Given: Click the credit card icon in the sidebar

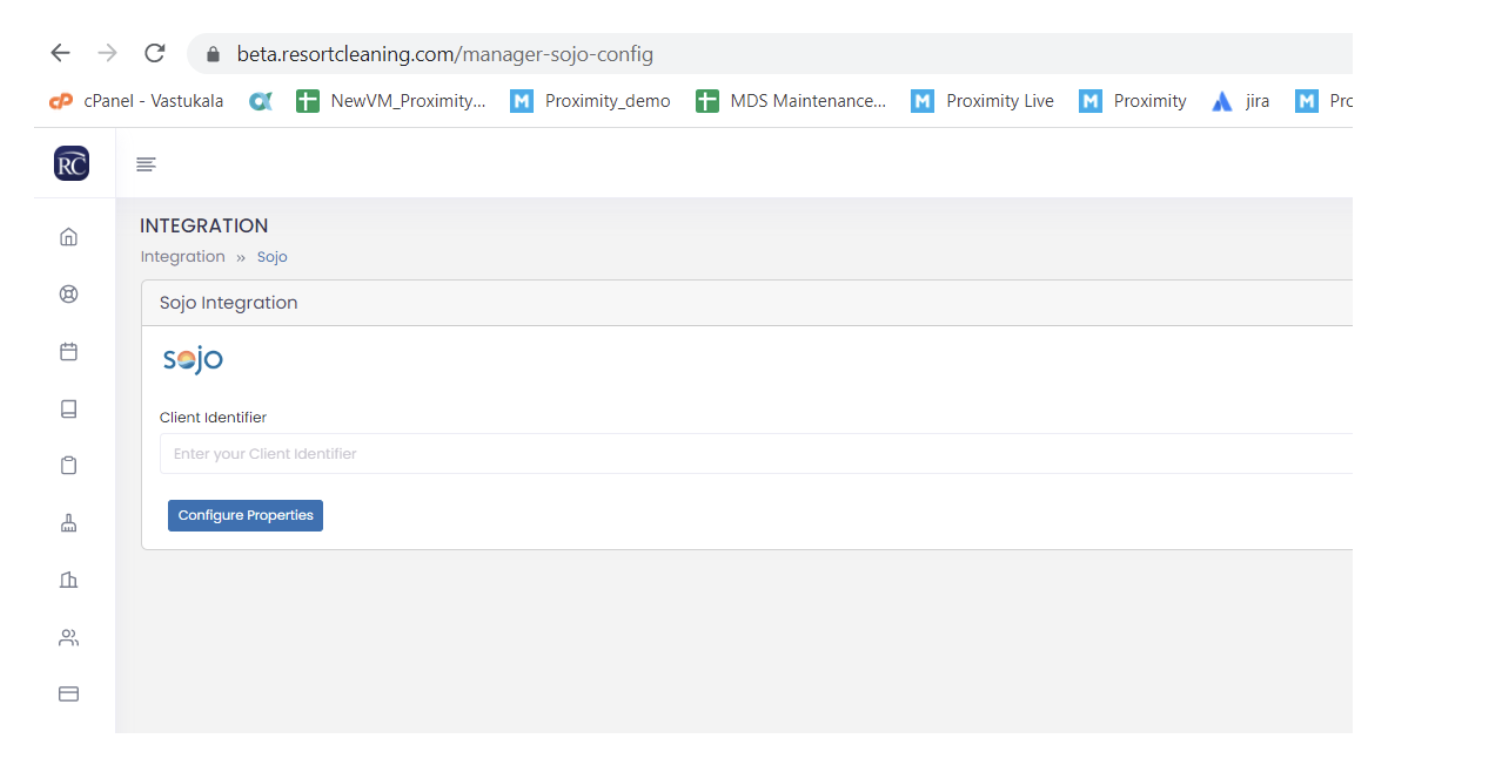Looking at the screenshot, I should coord(68,694).
